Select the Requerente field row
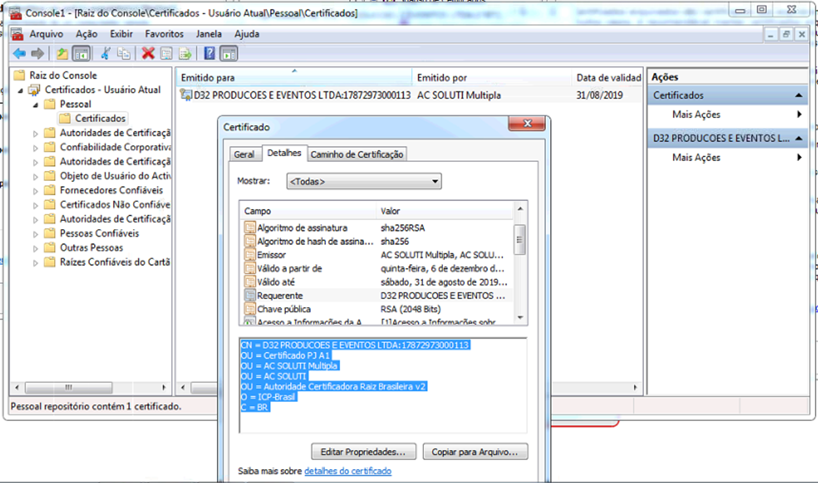This screenshot has height=483, width=818. pyautogui.click(x=376, y=296)
